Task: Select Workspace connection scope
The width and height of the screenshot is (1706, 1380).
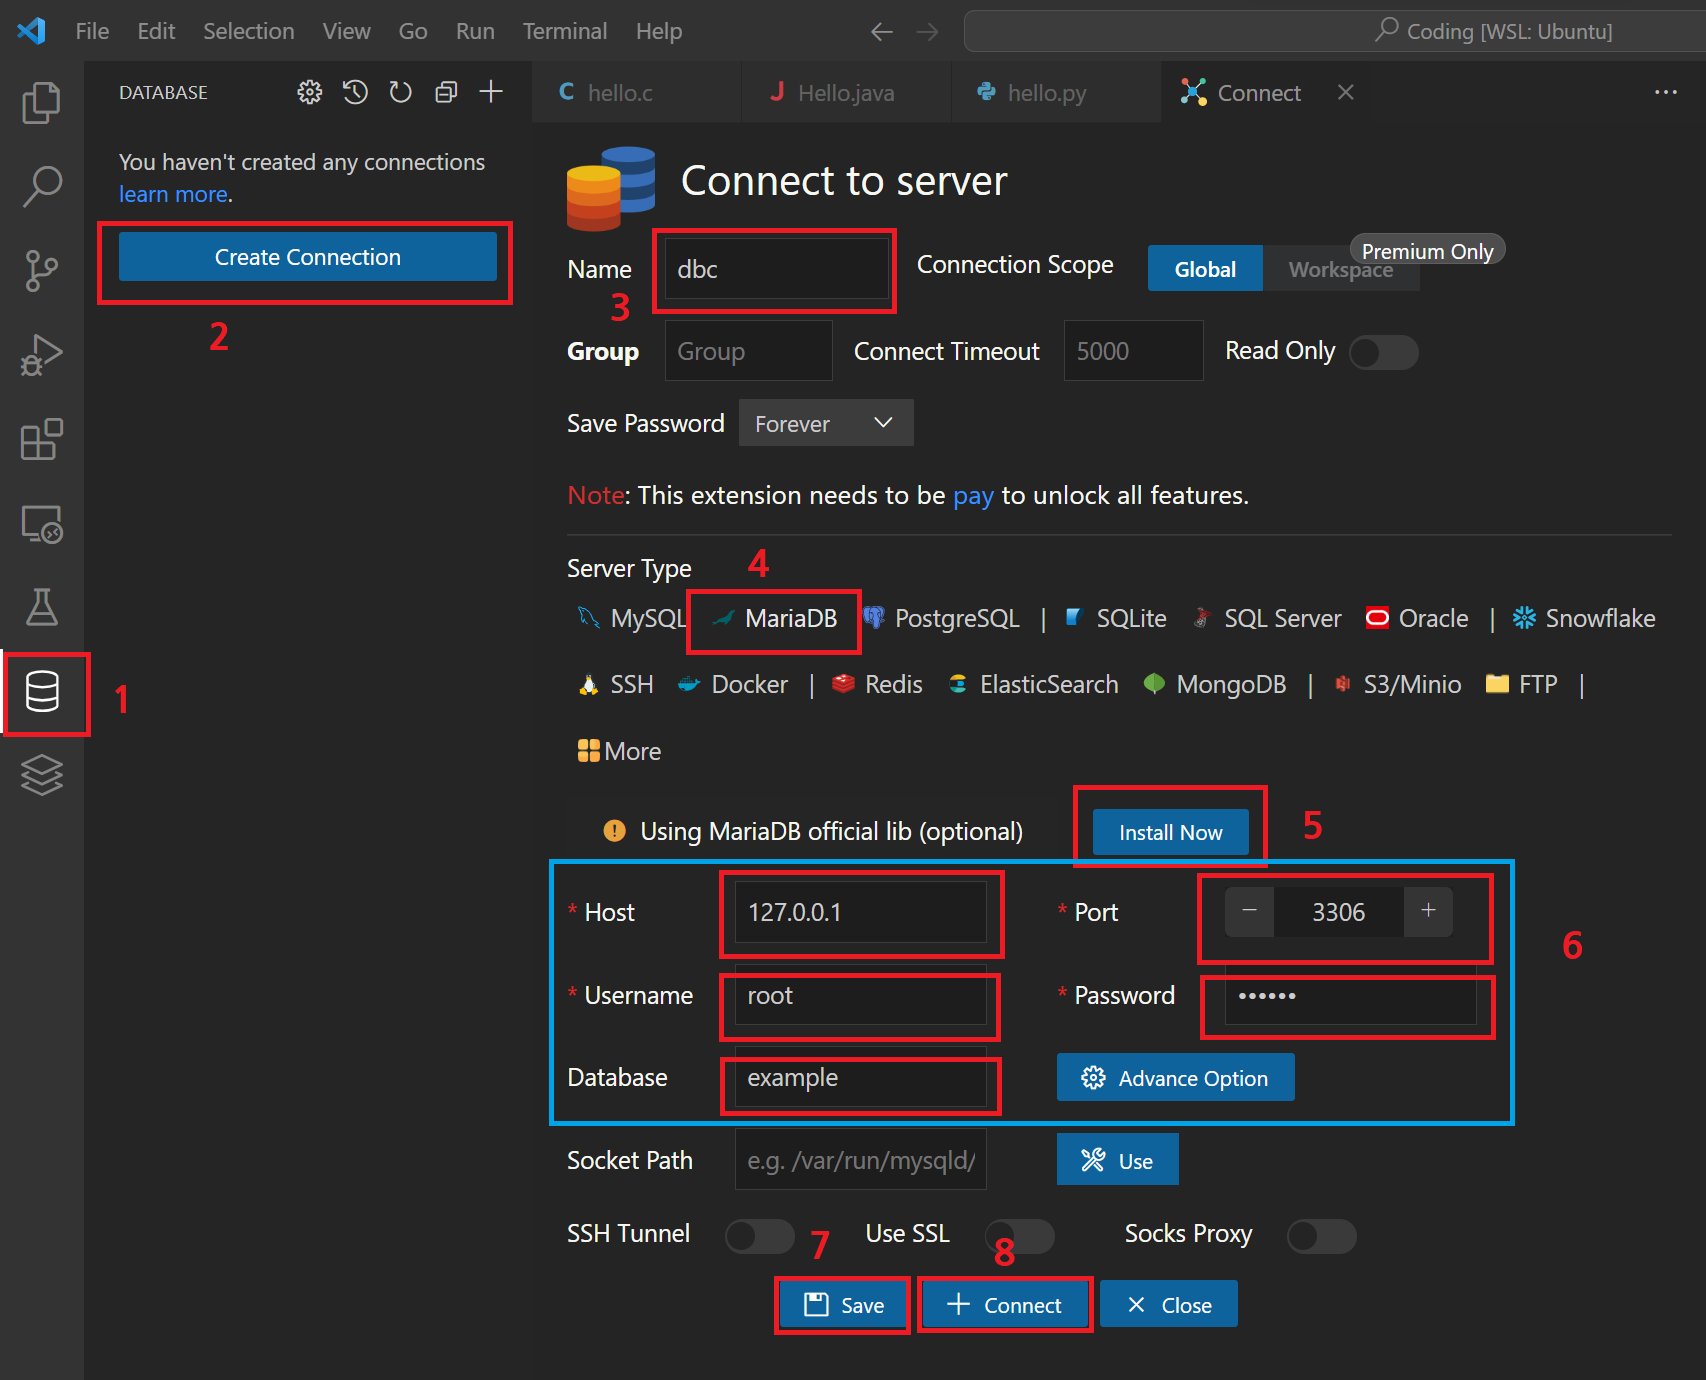Action: pos(1341,269)
